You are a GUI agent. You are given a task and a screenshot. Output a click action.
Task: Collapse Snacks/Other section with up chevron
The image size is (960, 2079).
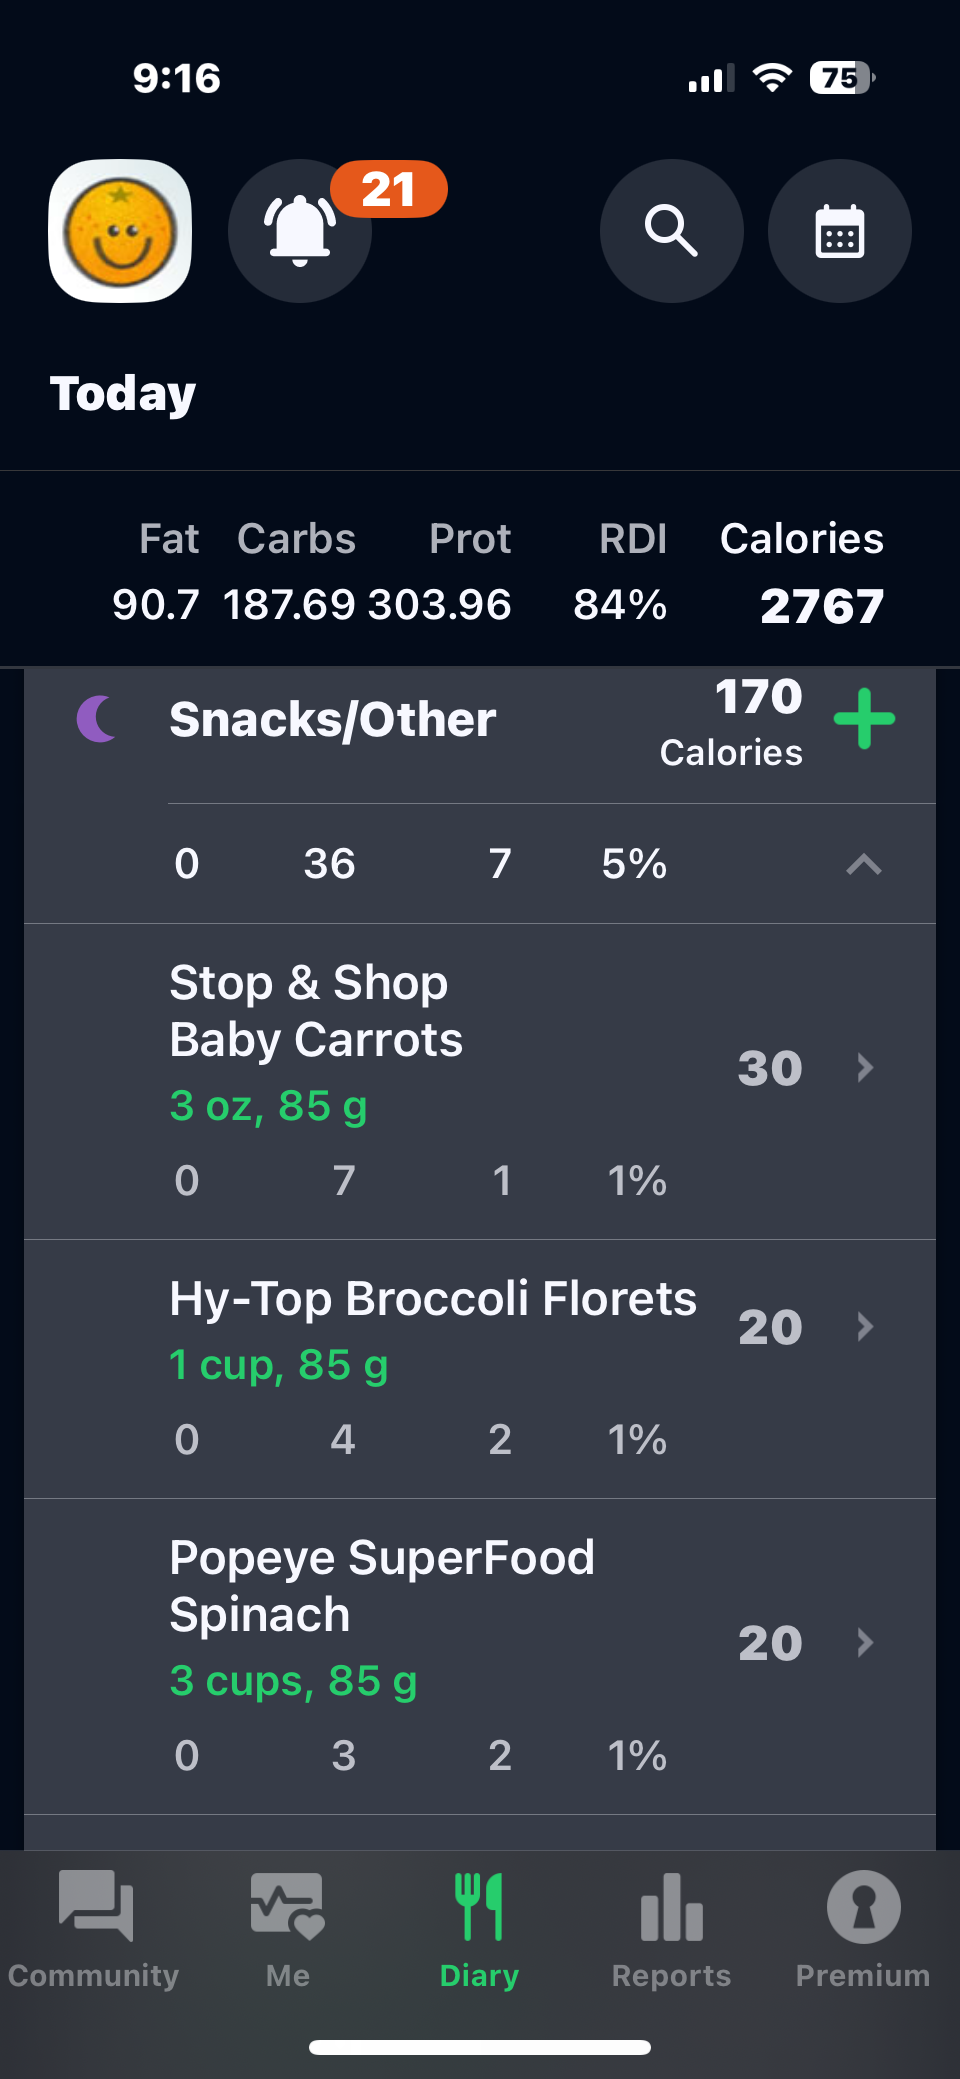(x=864, y=864)
